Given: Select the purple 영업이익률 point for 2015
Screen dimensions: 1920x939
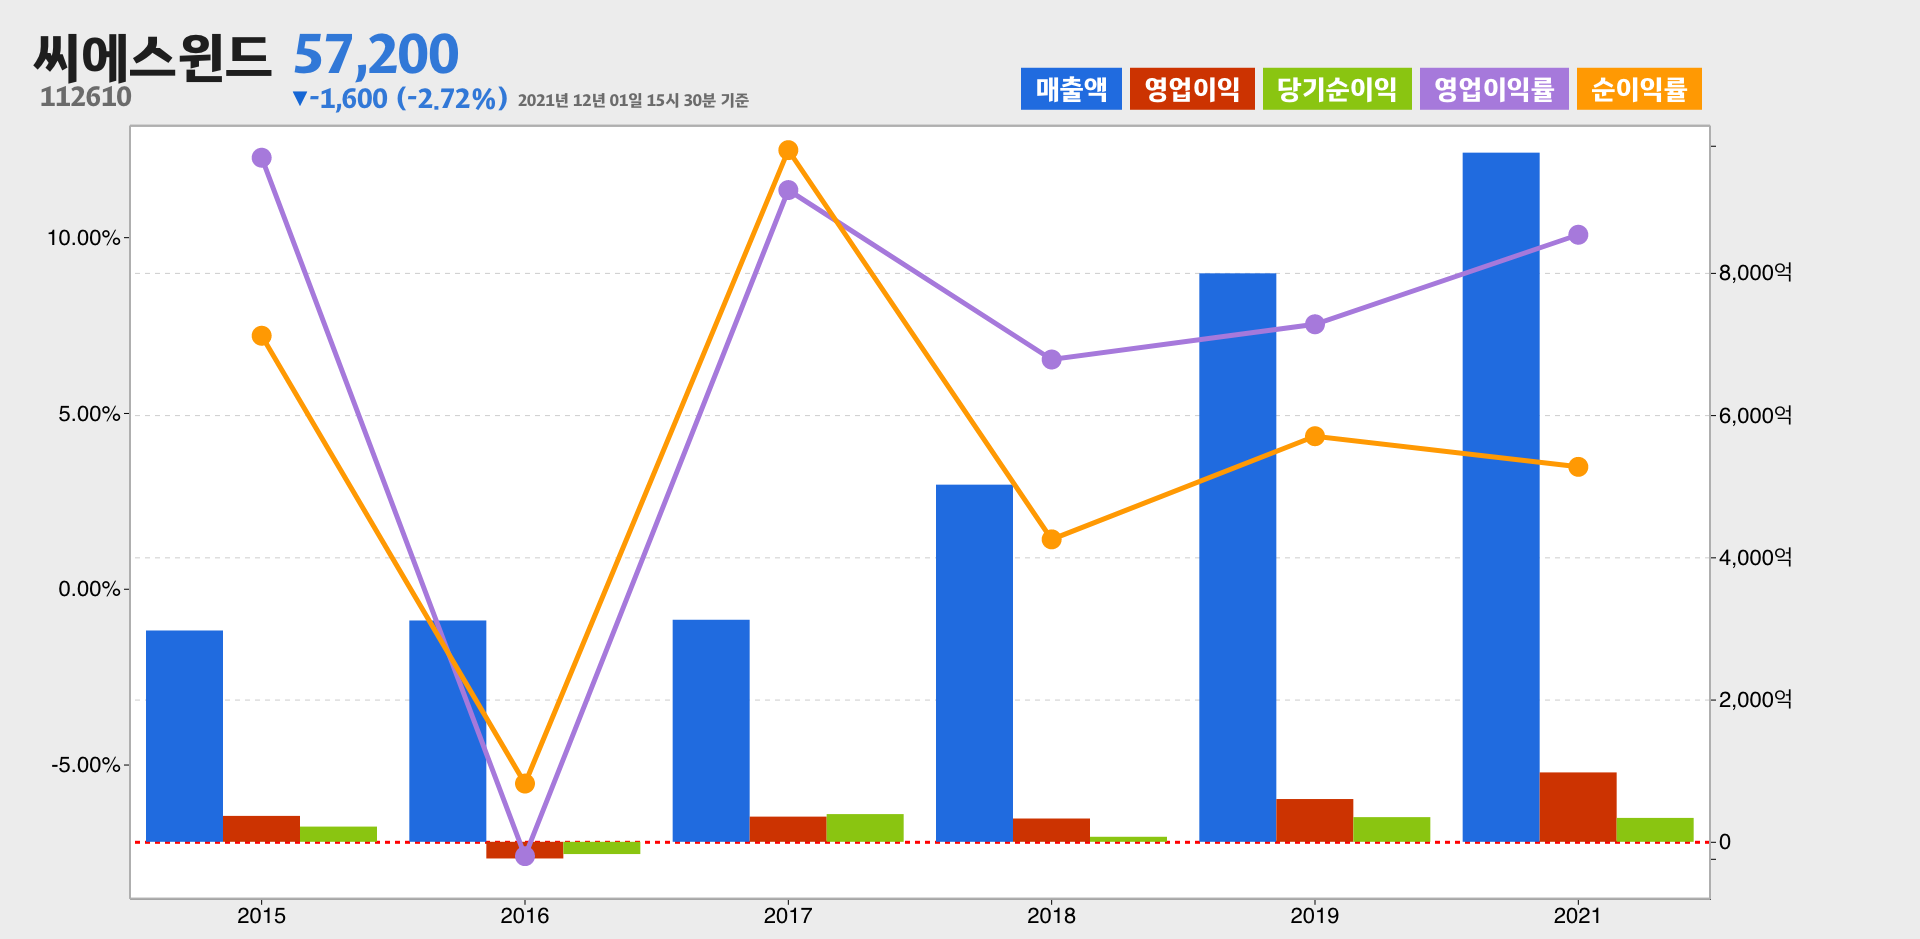Looking at the screenshot, I should point(262,158).
